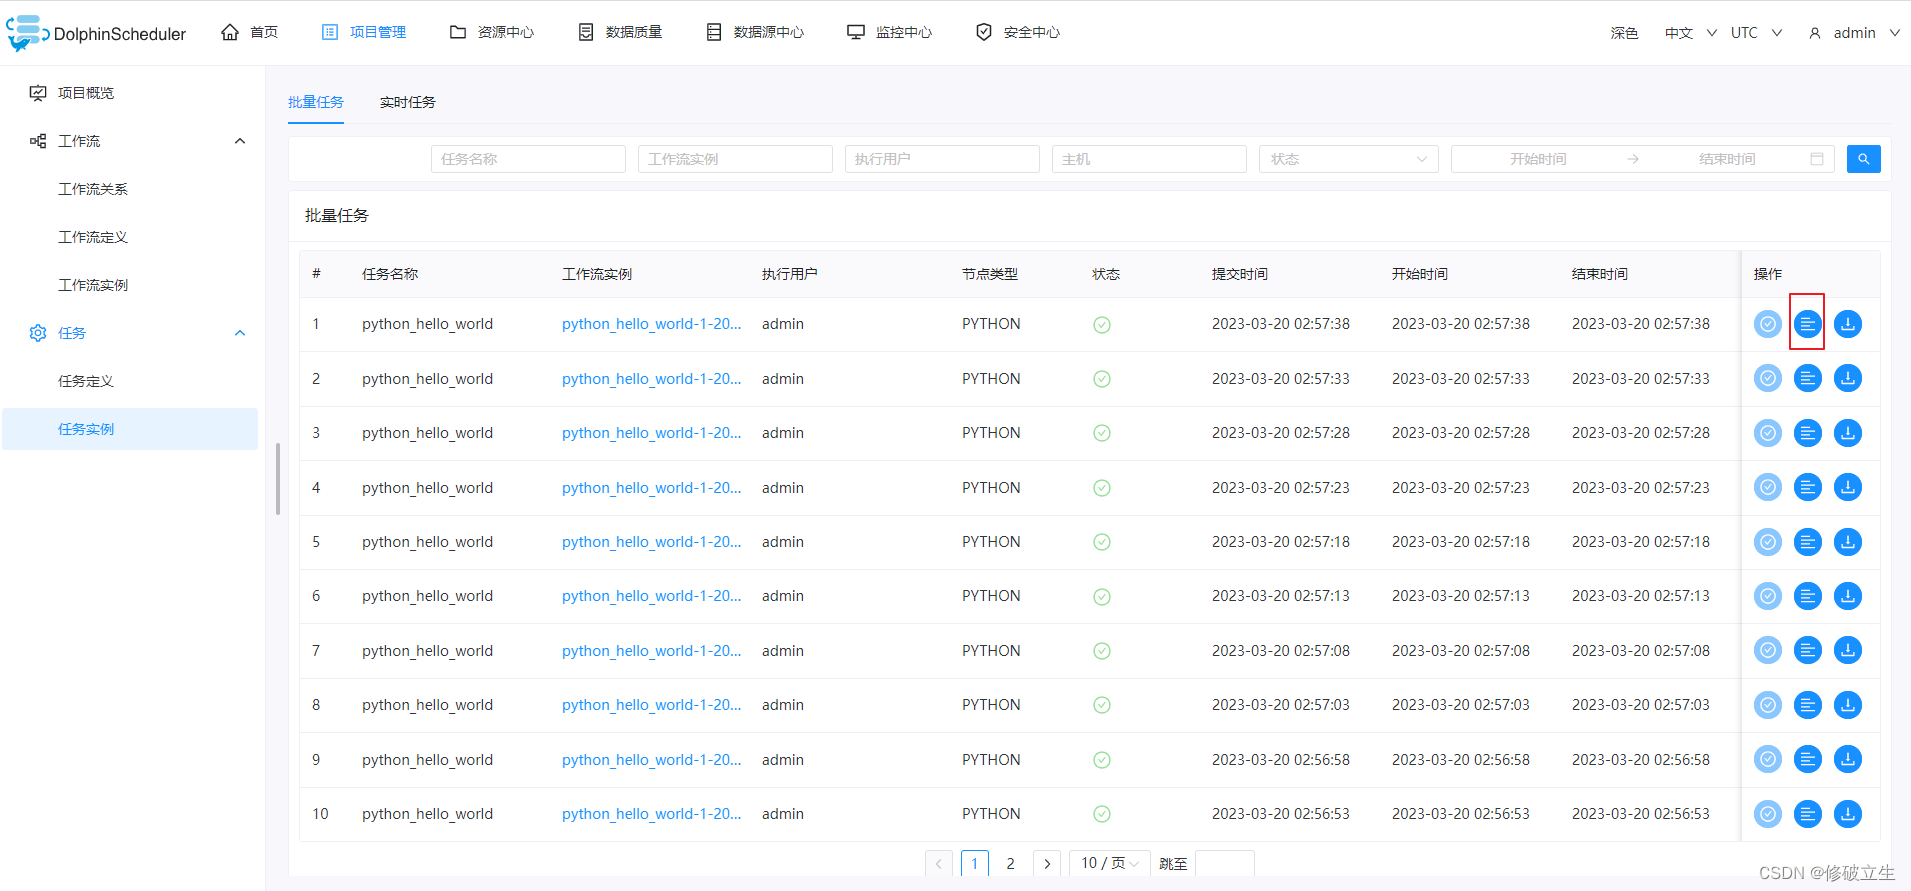Open 项目管理 menu
This screenshot has width=1911, height=891.
[x=364, y=33]
